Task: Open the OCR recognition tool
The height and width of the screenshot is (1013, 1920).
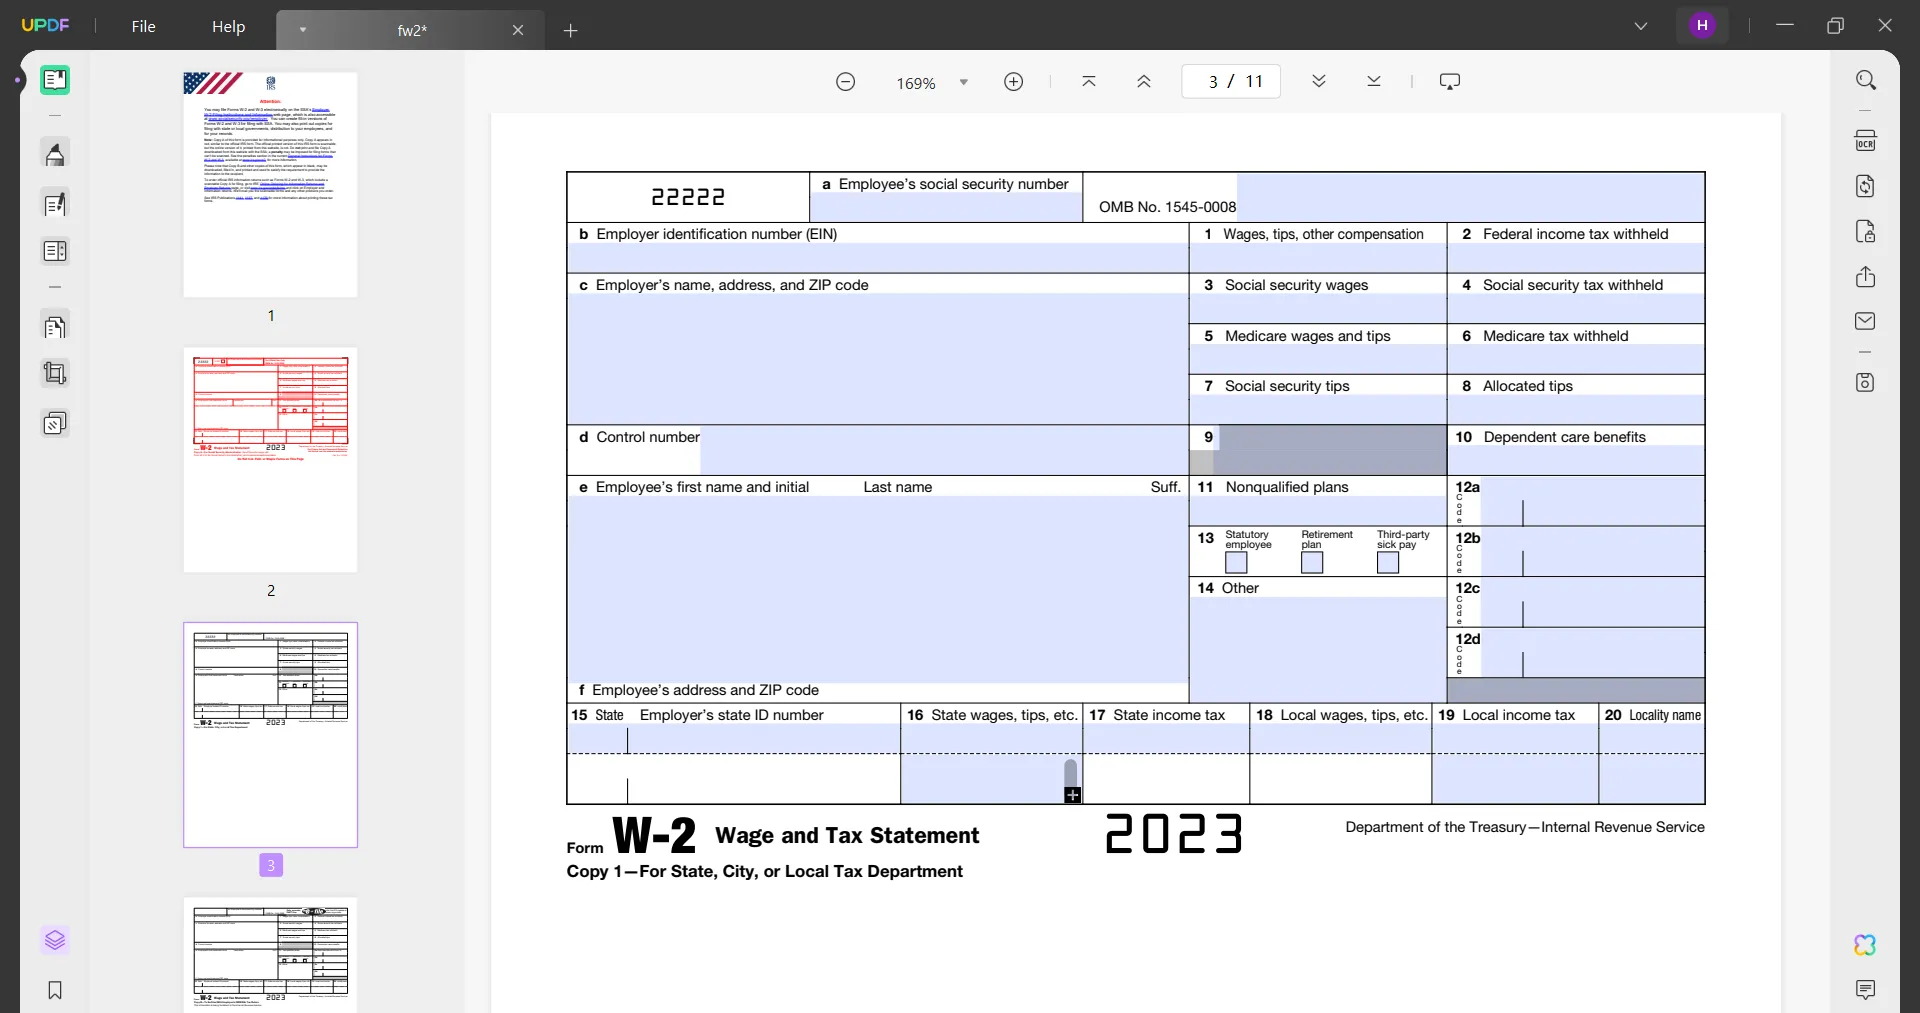Action: click(1865, 141)
